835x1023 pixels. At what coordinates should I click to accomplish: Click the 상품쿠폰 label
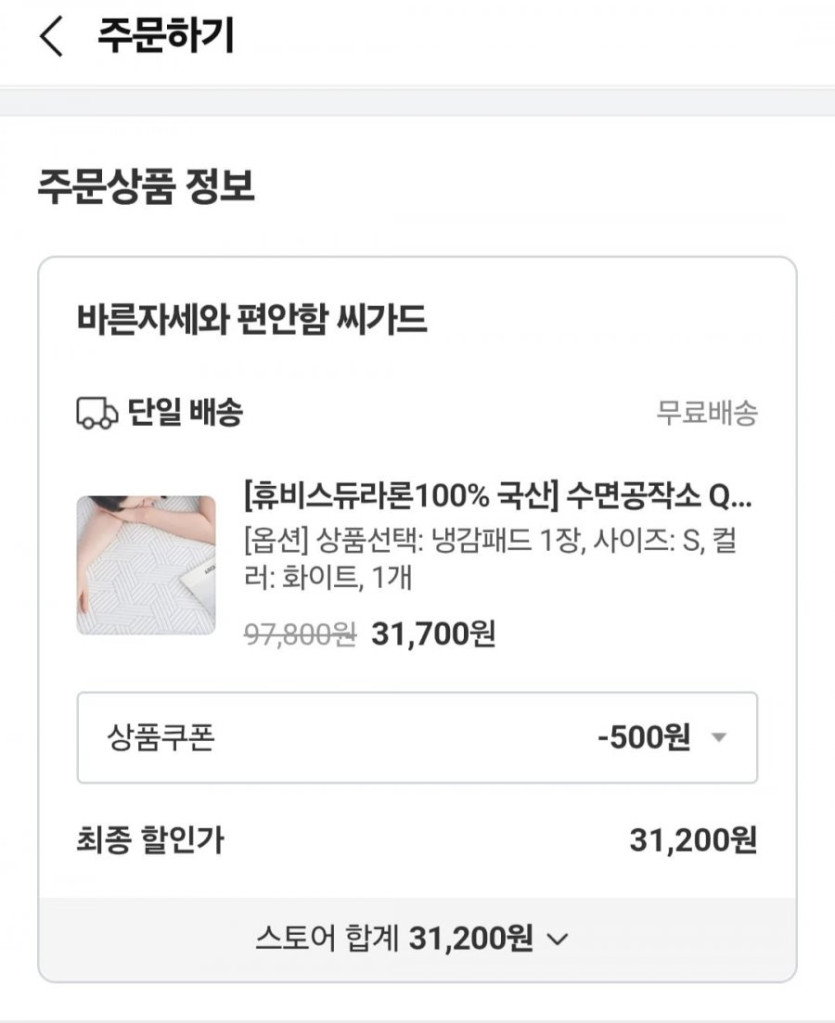click(x=161, y=739)
